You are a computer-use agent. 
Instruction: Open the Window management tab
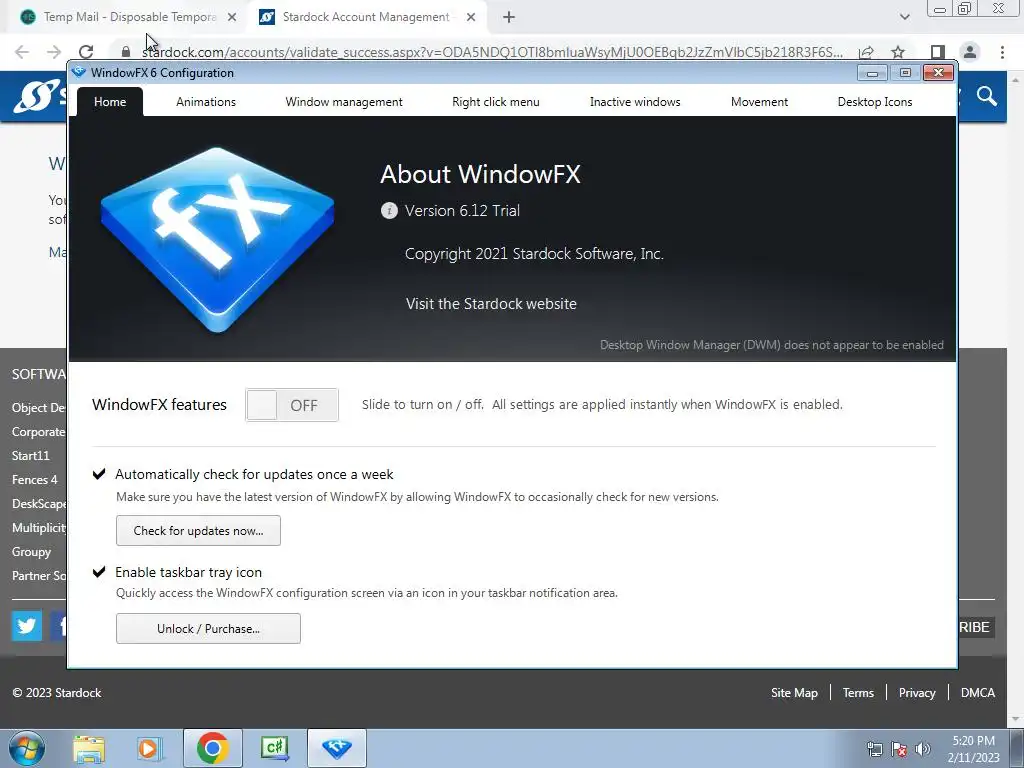(344, 102)
